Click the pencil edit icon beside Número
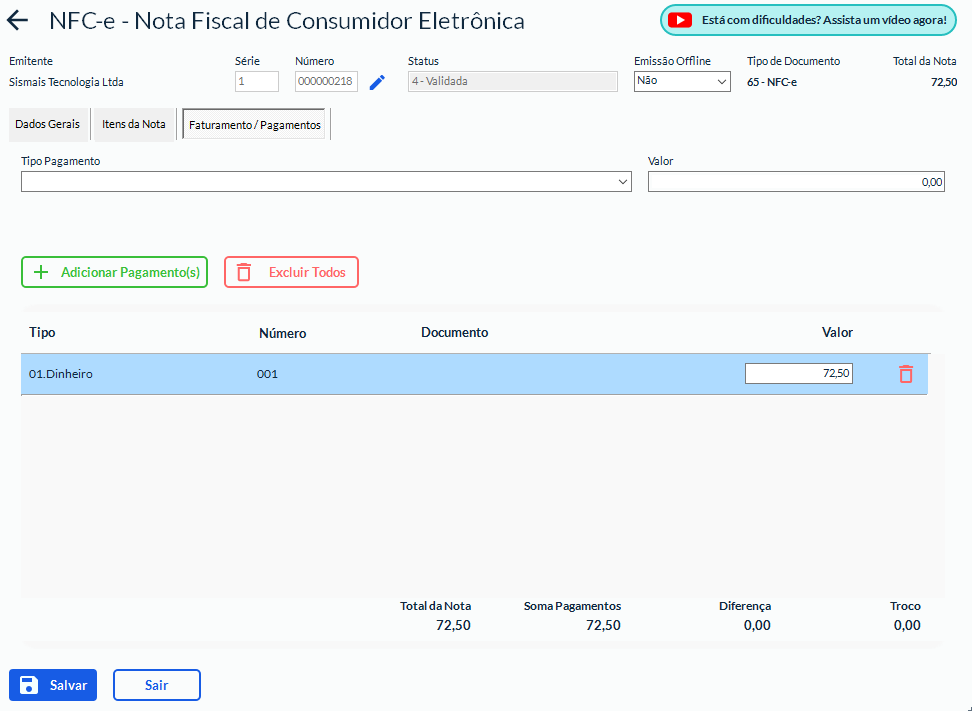The width and height of the screenshot is (972, 711). (x=377, y=82)
